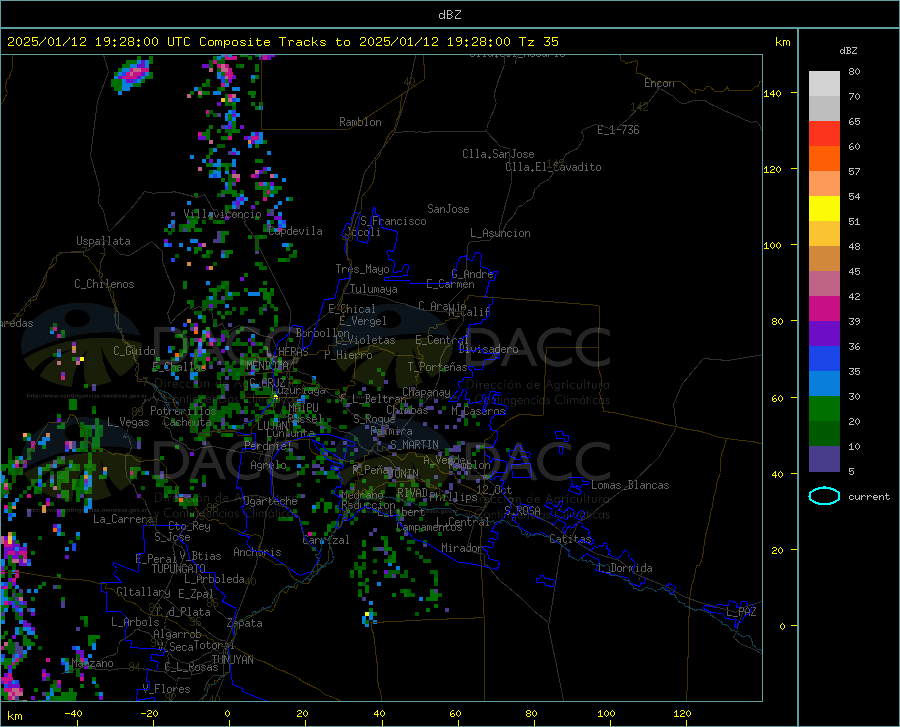This screenshot has height=727, width=900.
Task: Click the 'SanJose' label near map center
Action: 448,209
